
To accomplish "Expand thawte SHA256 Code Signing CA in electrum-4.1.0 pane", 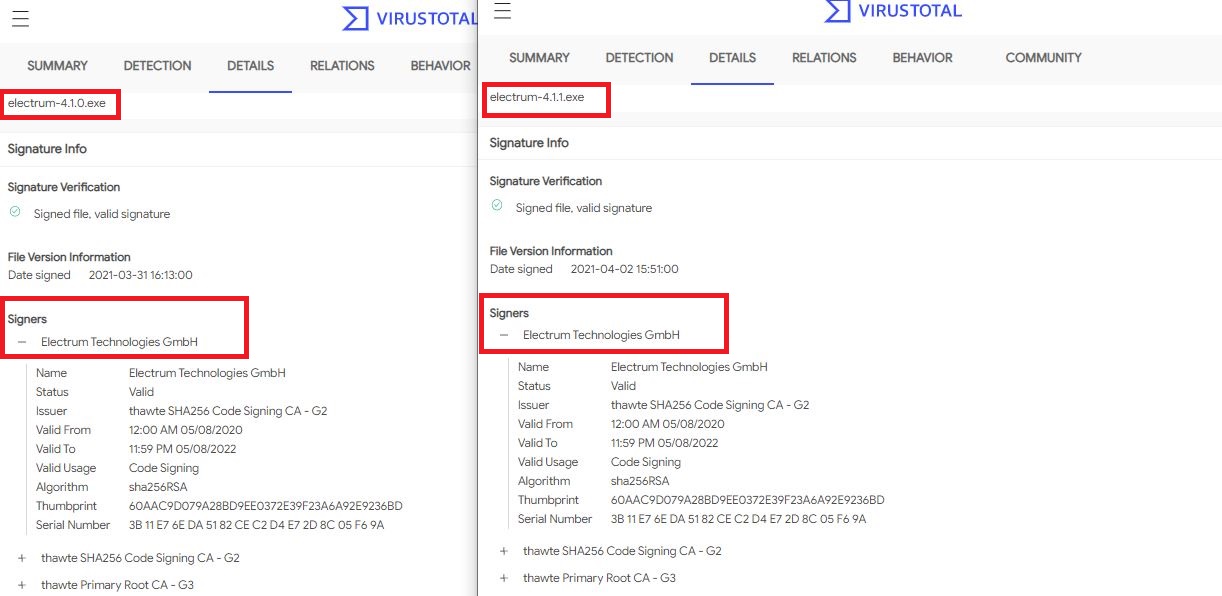I will tap(22, 558).
